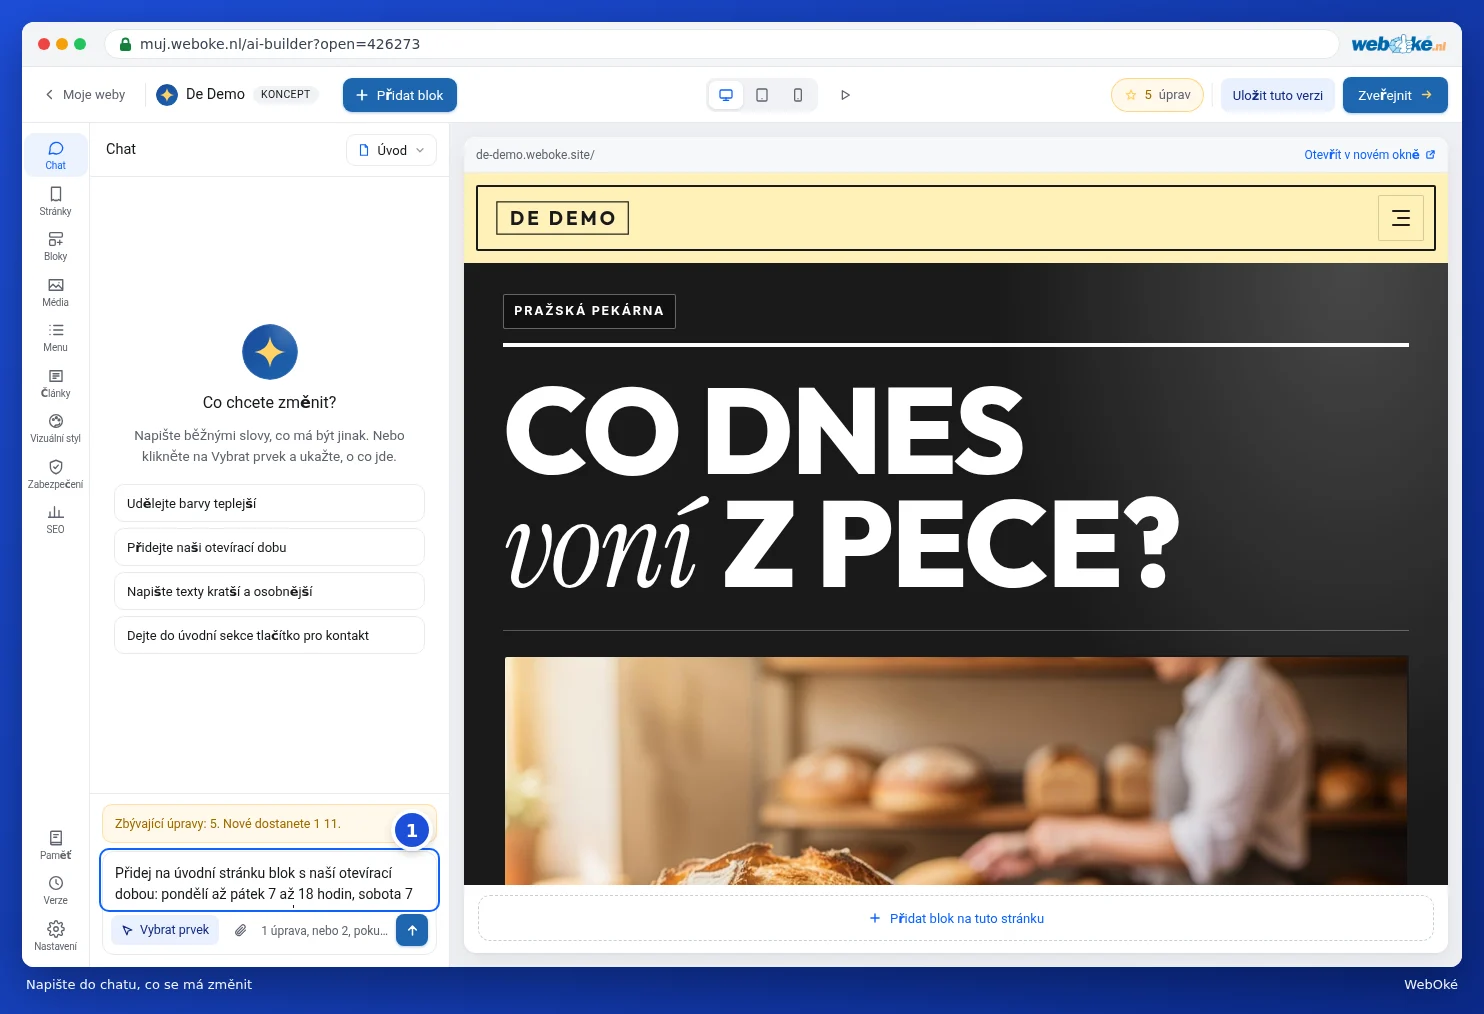
Task: Click the Zveřejnit publish button
Action: 1395,95
